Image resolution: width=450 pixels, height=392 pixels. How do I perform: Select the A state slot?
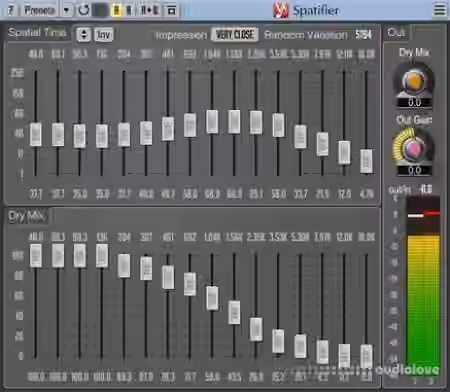tap(116, 10)
